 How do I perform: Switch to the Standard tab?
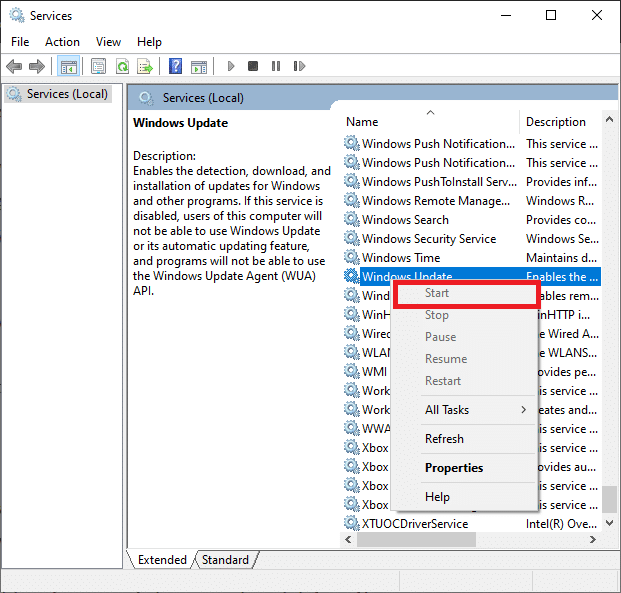(x=225, y=560)
